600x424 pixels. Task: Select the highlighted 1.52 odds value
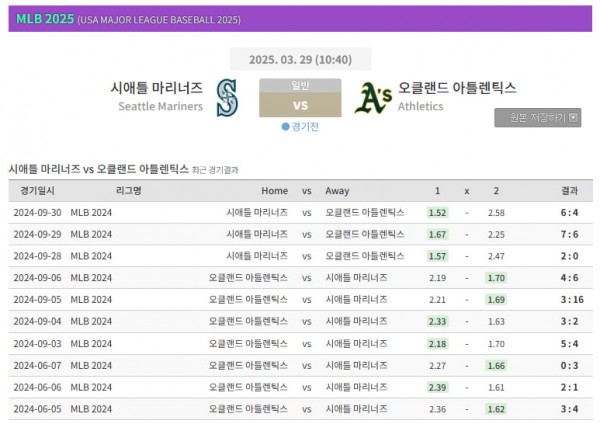(x=437, y=212)
